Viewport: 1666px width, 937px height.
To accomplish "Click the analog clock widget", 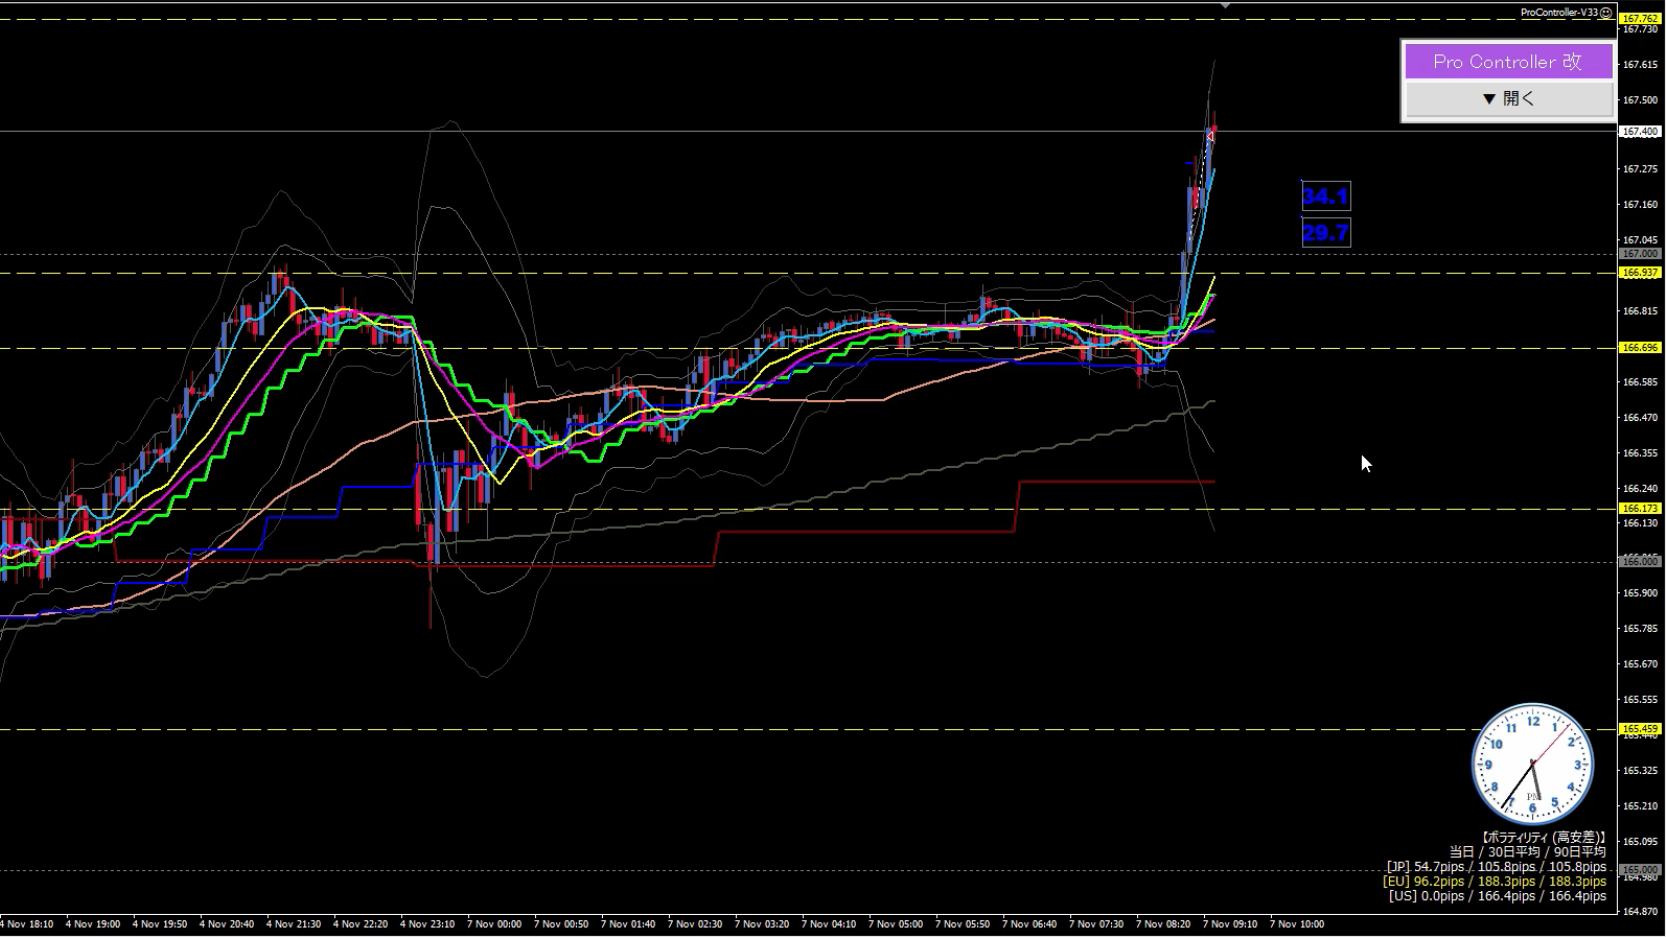I will [x=1532, y=765].
